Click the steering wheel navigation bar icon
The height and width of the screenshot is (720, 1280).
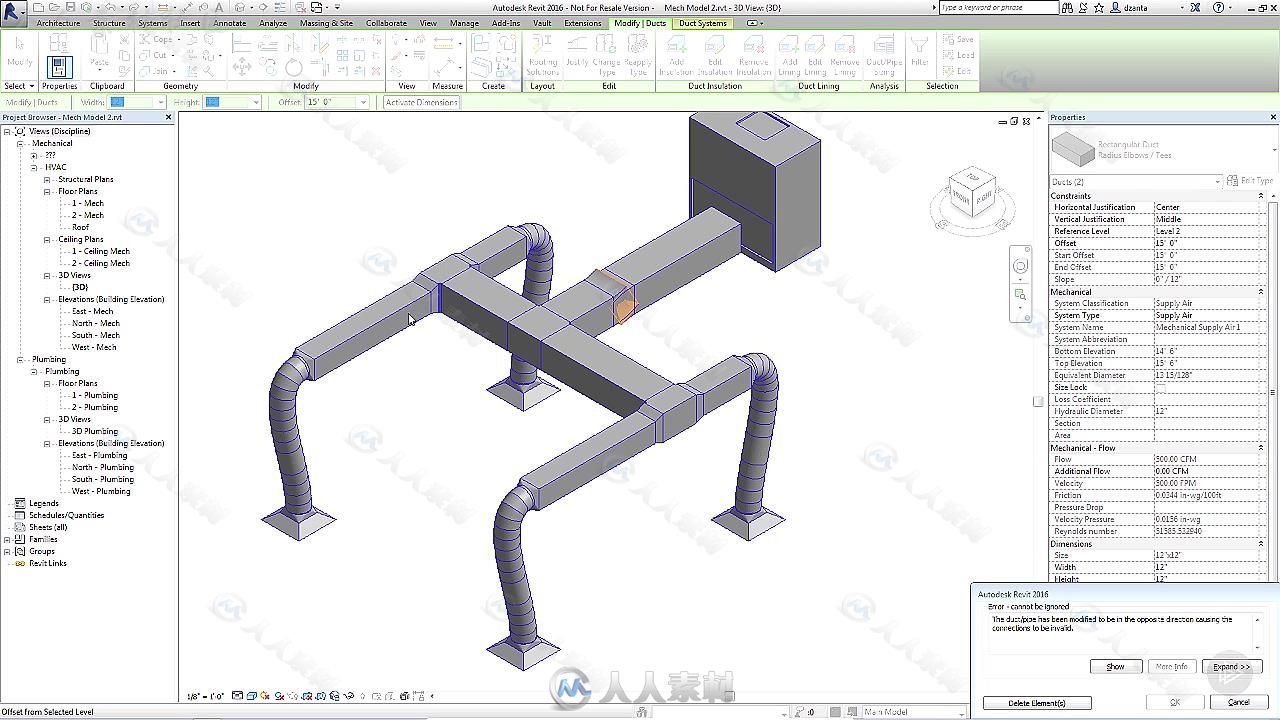click(x=1020, y=266)
